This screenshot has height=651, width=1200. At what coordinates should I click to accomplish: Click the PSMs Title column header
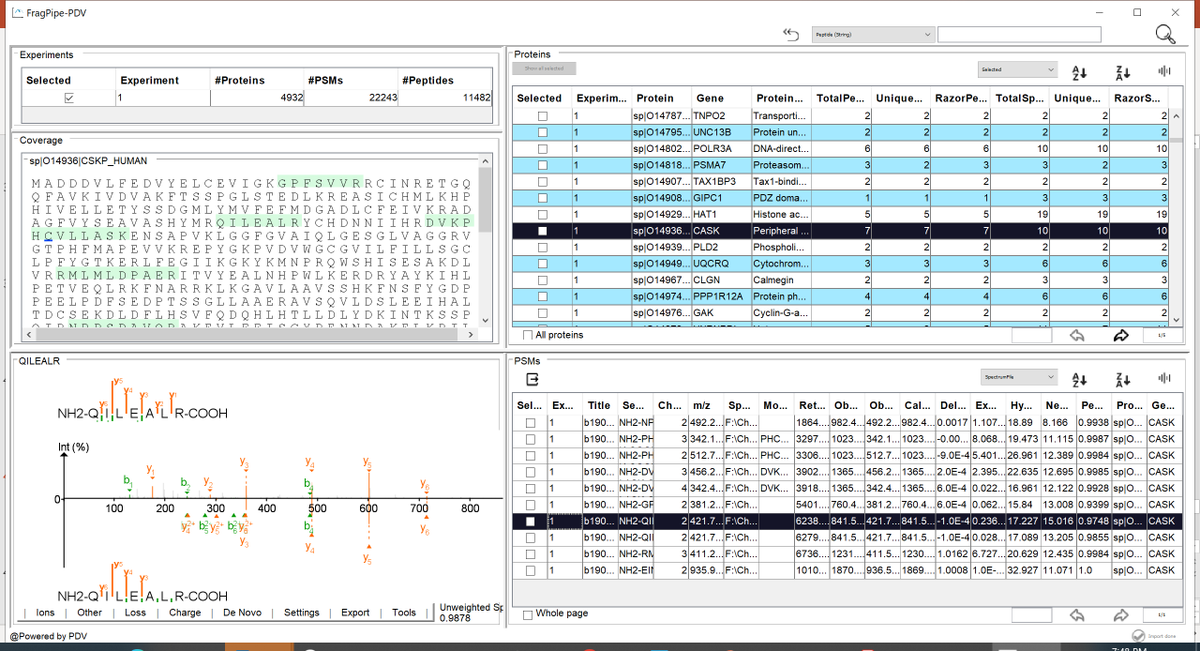click(599, 406)
